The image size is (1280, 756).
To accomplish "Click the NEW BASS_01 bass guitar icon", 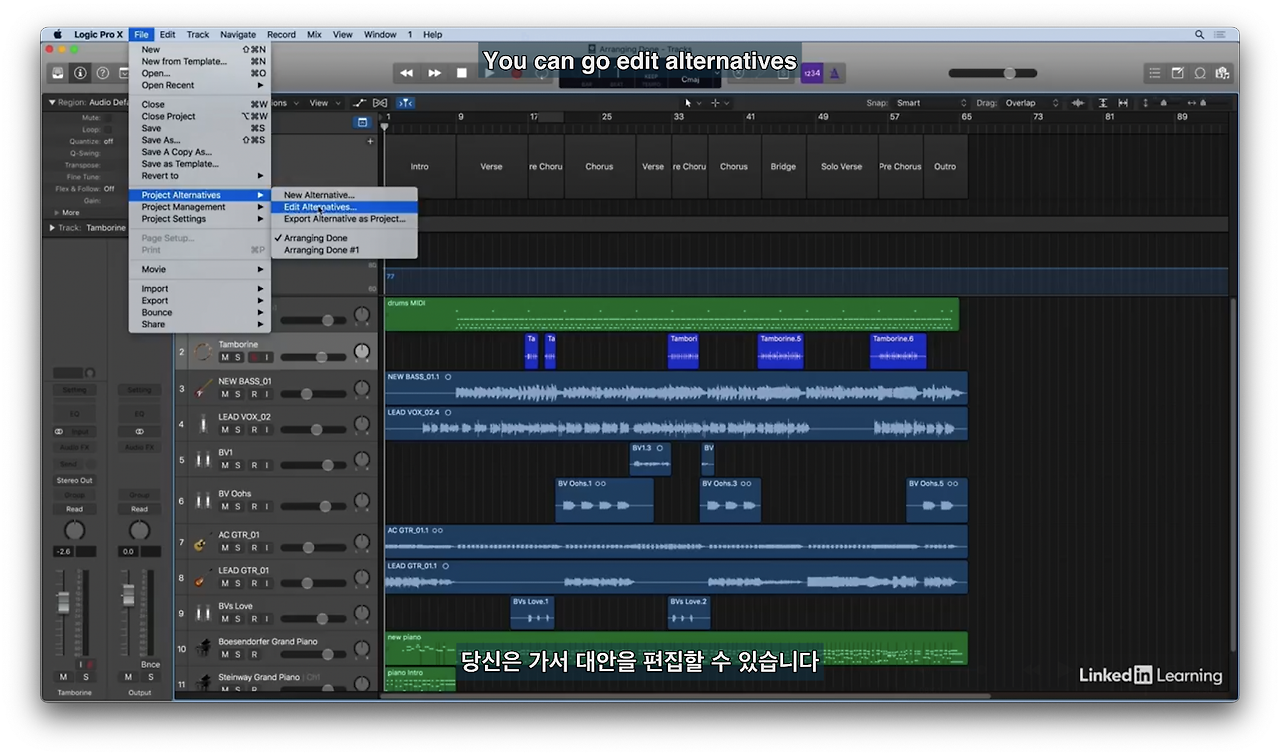I will tap(203, 387).
